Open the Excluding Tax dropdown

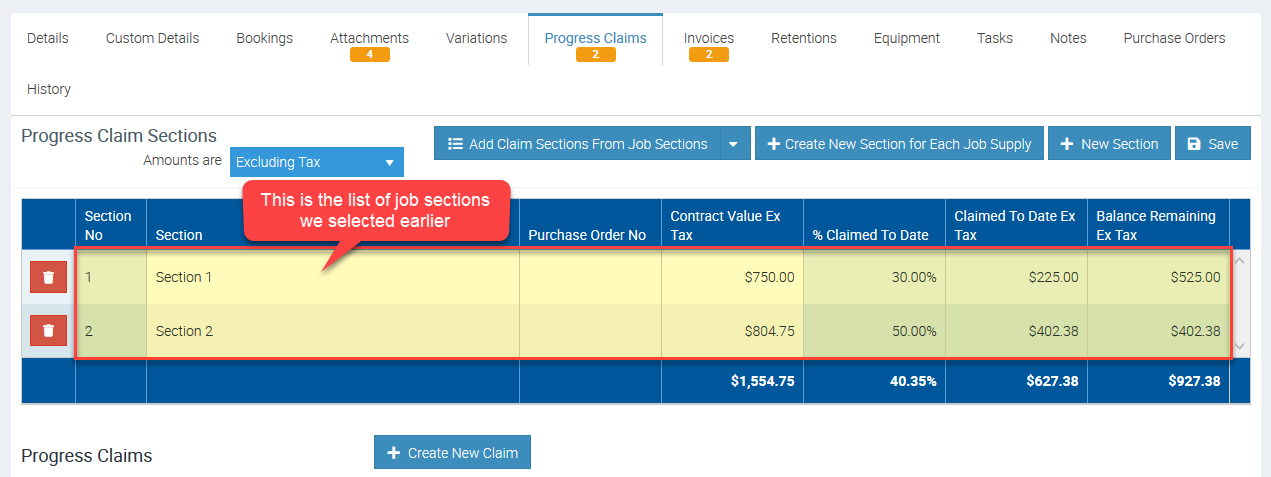[316, 162]
